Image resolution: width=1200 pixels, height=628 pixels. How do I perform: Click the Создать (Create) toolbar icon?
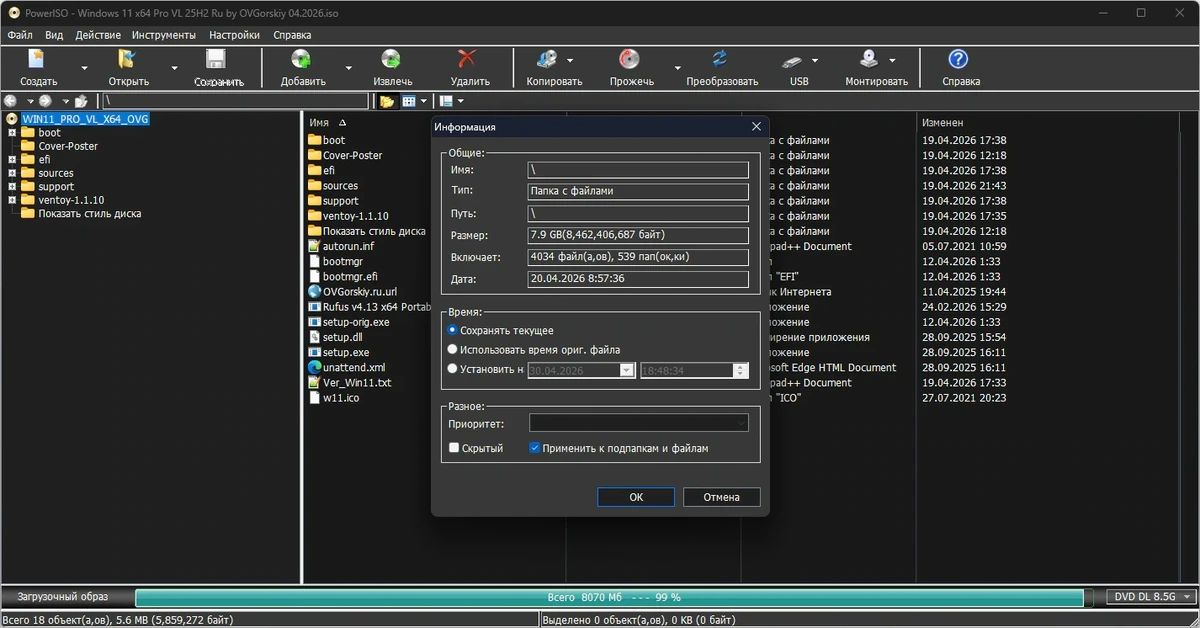[x=37, y=60]
